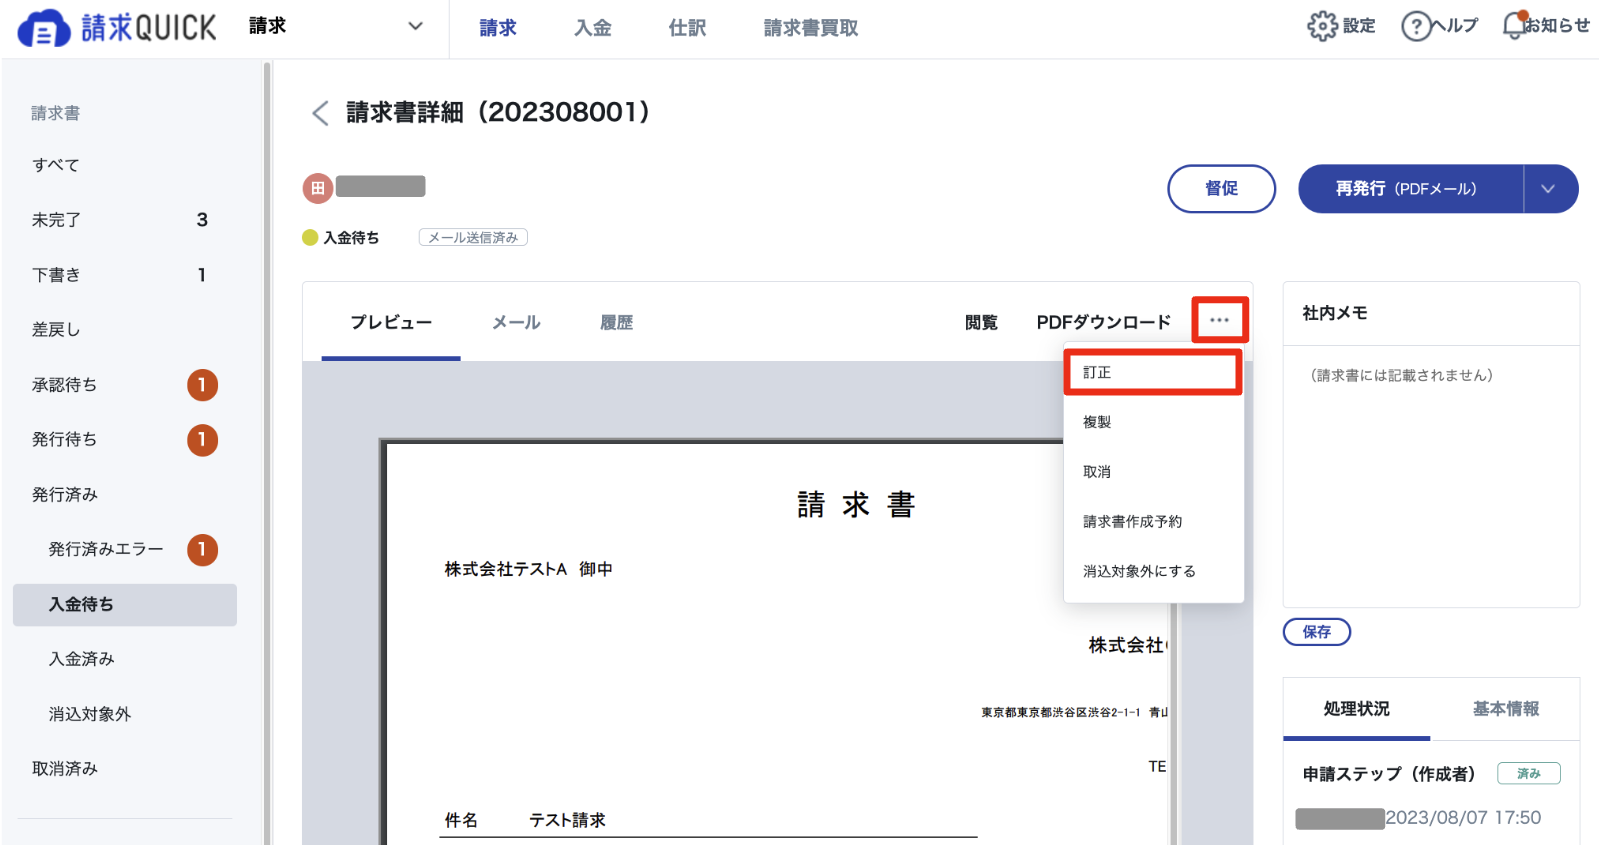This screenshot has width=1599, height=845.
Task: Click the 発行済みエラー count badge
Action: [x=202, y=549]
